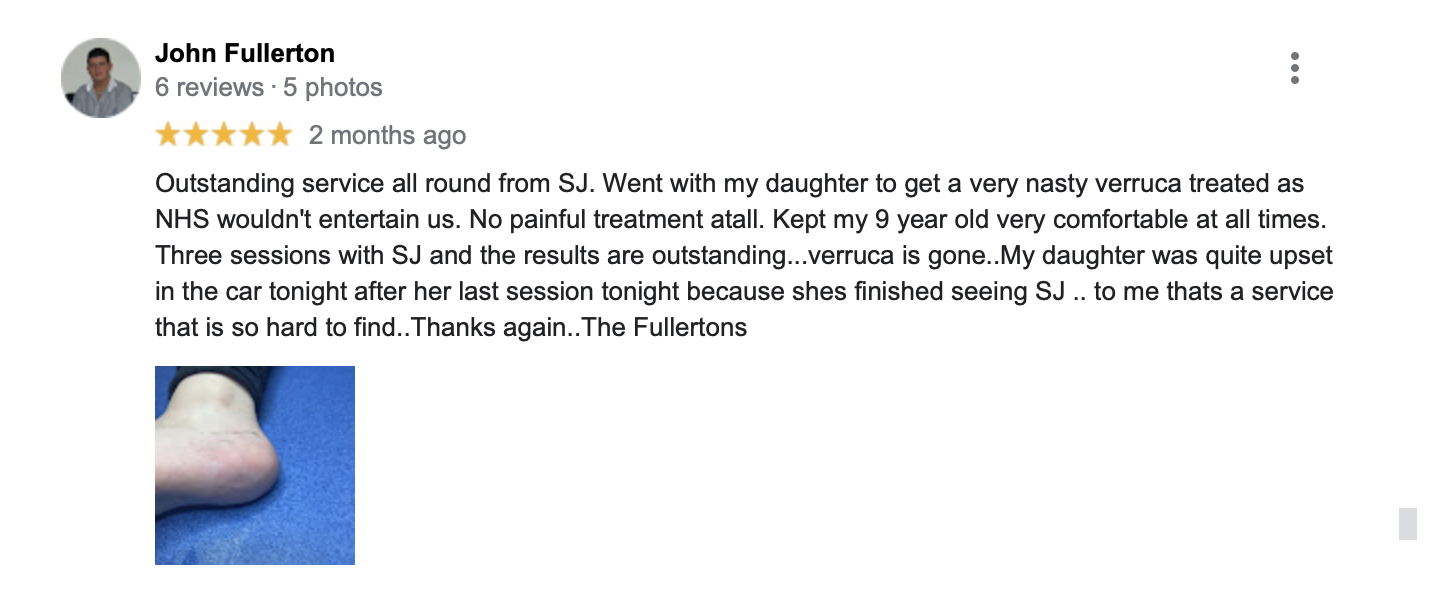Open the reviewer name John Fullerton
The height and width of the screenshot is (598, 1442).
[x=245, y=53]
